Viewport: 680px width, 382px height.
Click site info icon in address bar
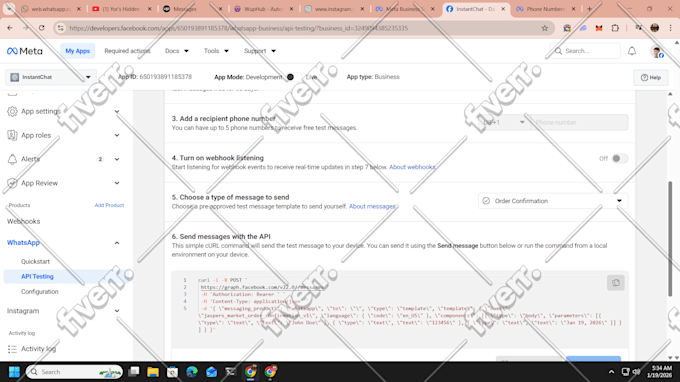coord(60,28)
